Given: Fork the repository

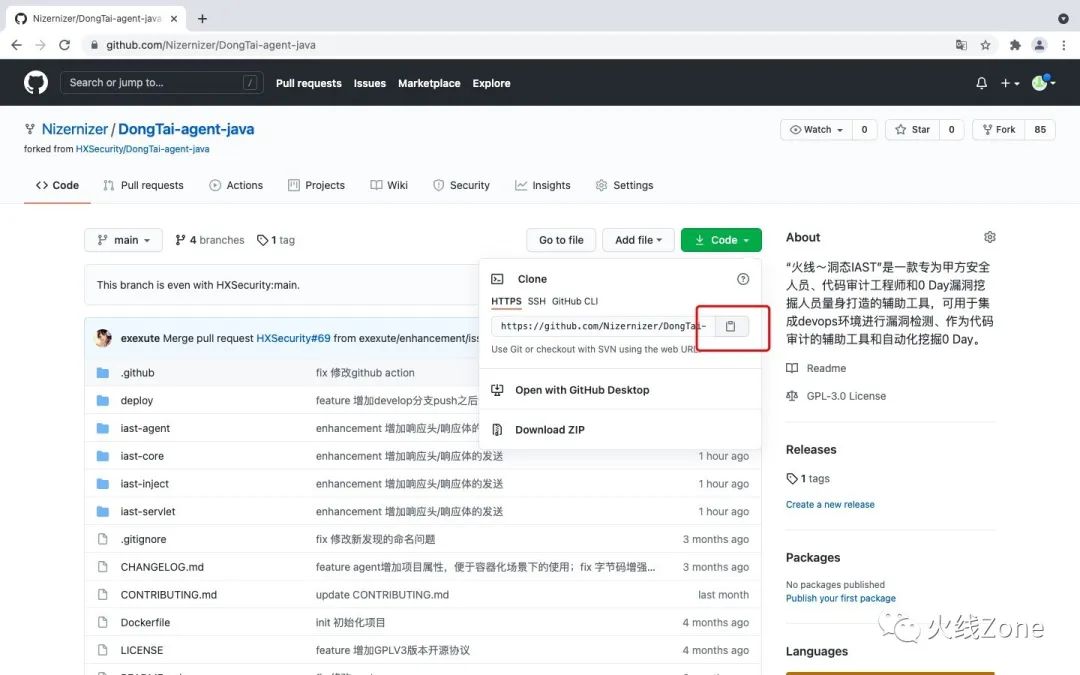Looking at the screenshot, I should [x=999, y=129].
